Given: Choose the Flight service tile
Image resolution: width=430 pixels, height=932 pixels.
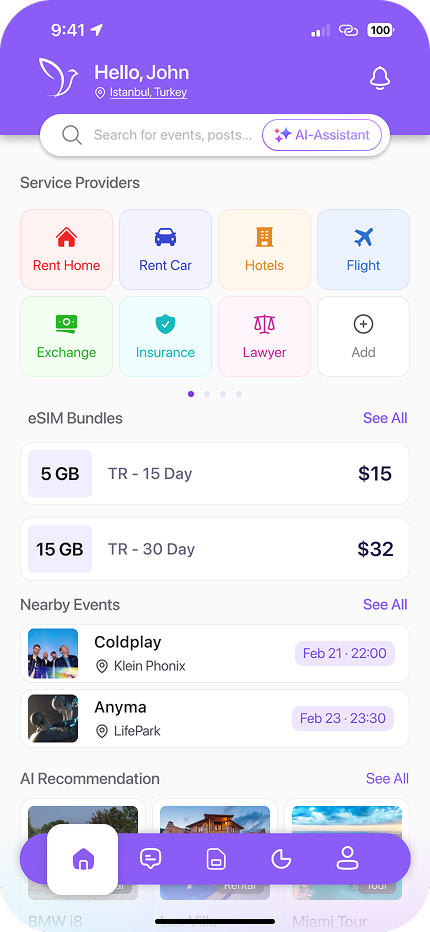Looking at the screenshot, I should coord(363,250).
